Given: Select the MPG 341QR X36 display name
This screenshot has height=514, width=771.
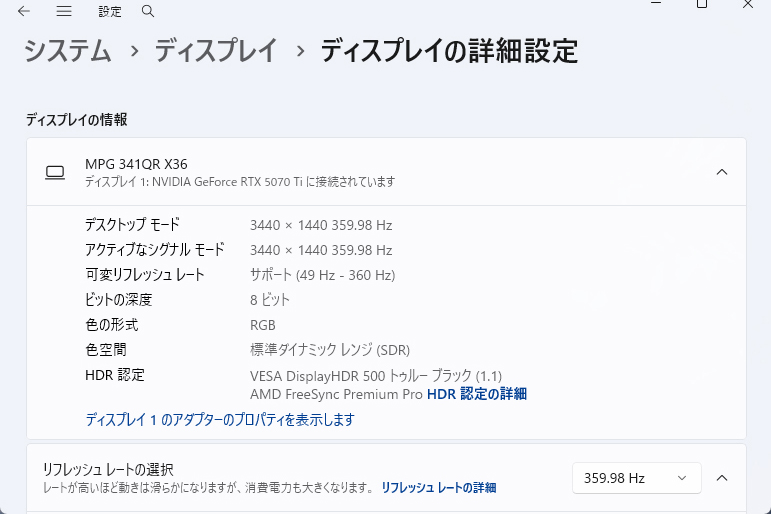Looking at the screenshot, I should point(136,164).
